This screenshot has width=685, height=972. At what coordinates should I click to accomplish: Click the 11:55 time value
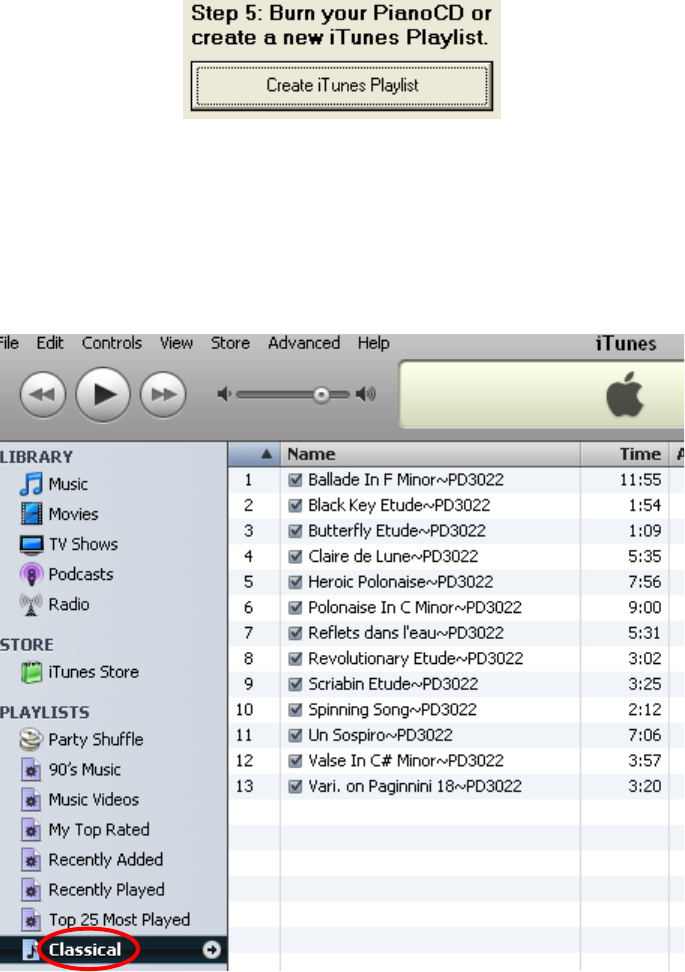[640, 480]
